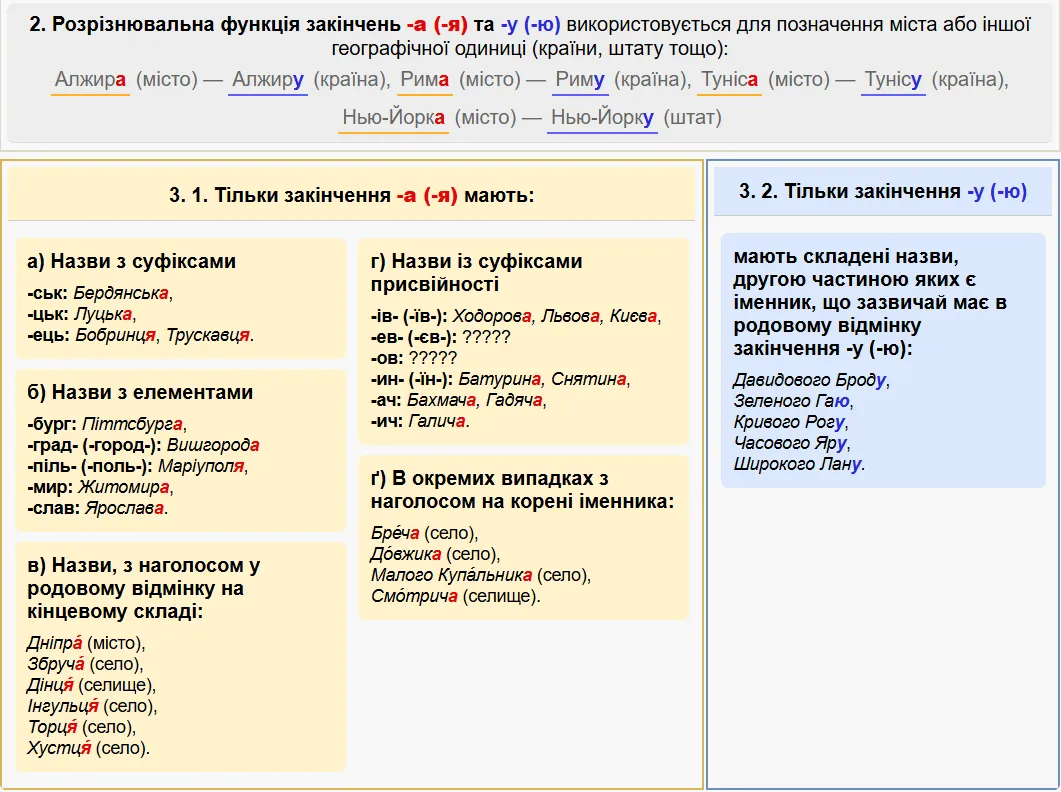1061x792 pixels.
Task: Select Торця (село) example
Action: coord(81,727)
